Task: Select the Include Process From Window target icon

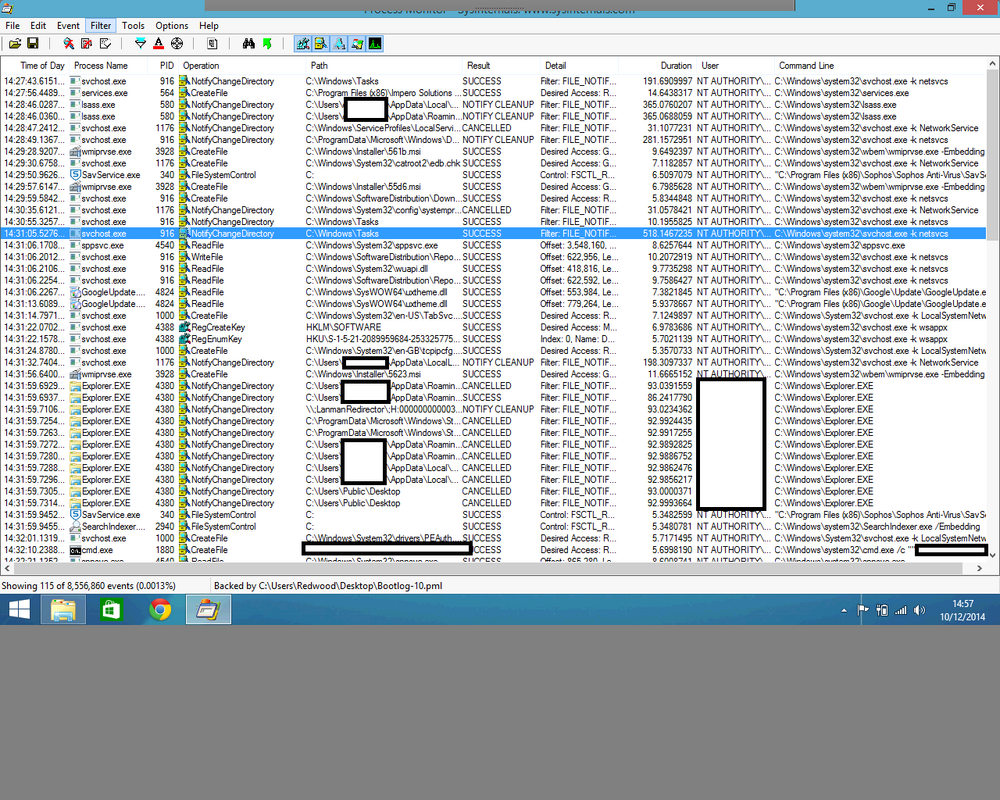Action: tap(177, 43)
